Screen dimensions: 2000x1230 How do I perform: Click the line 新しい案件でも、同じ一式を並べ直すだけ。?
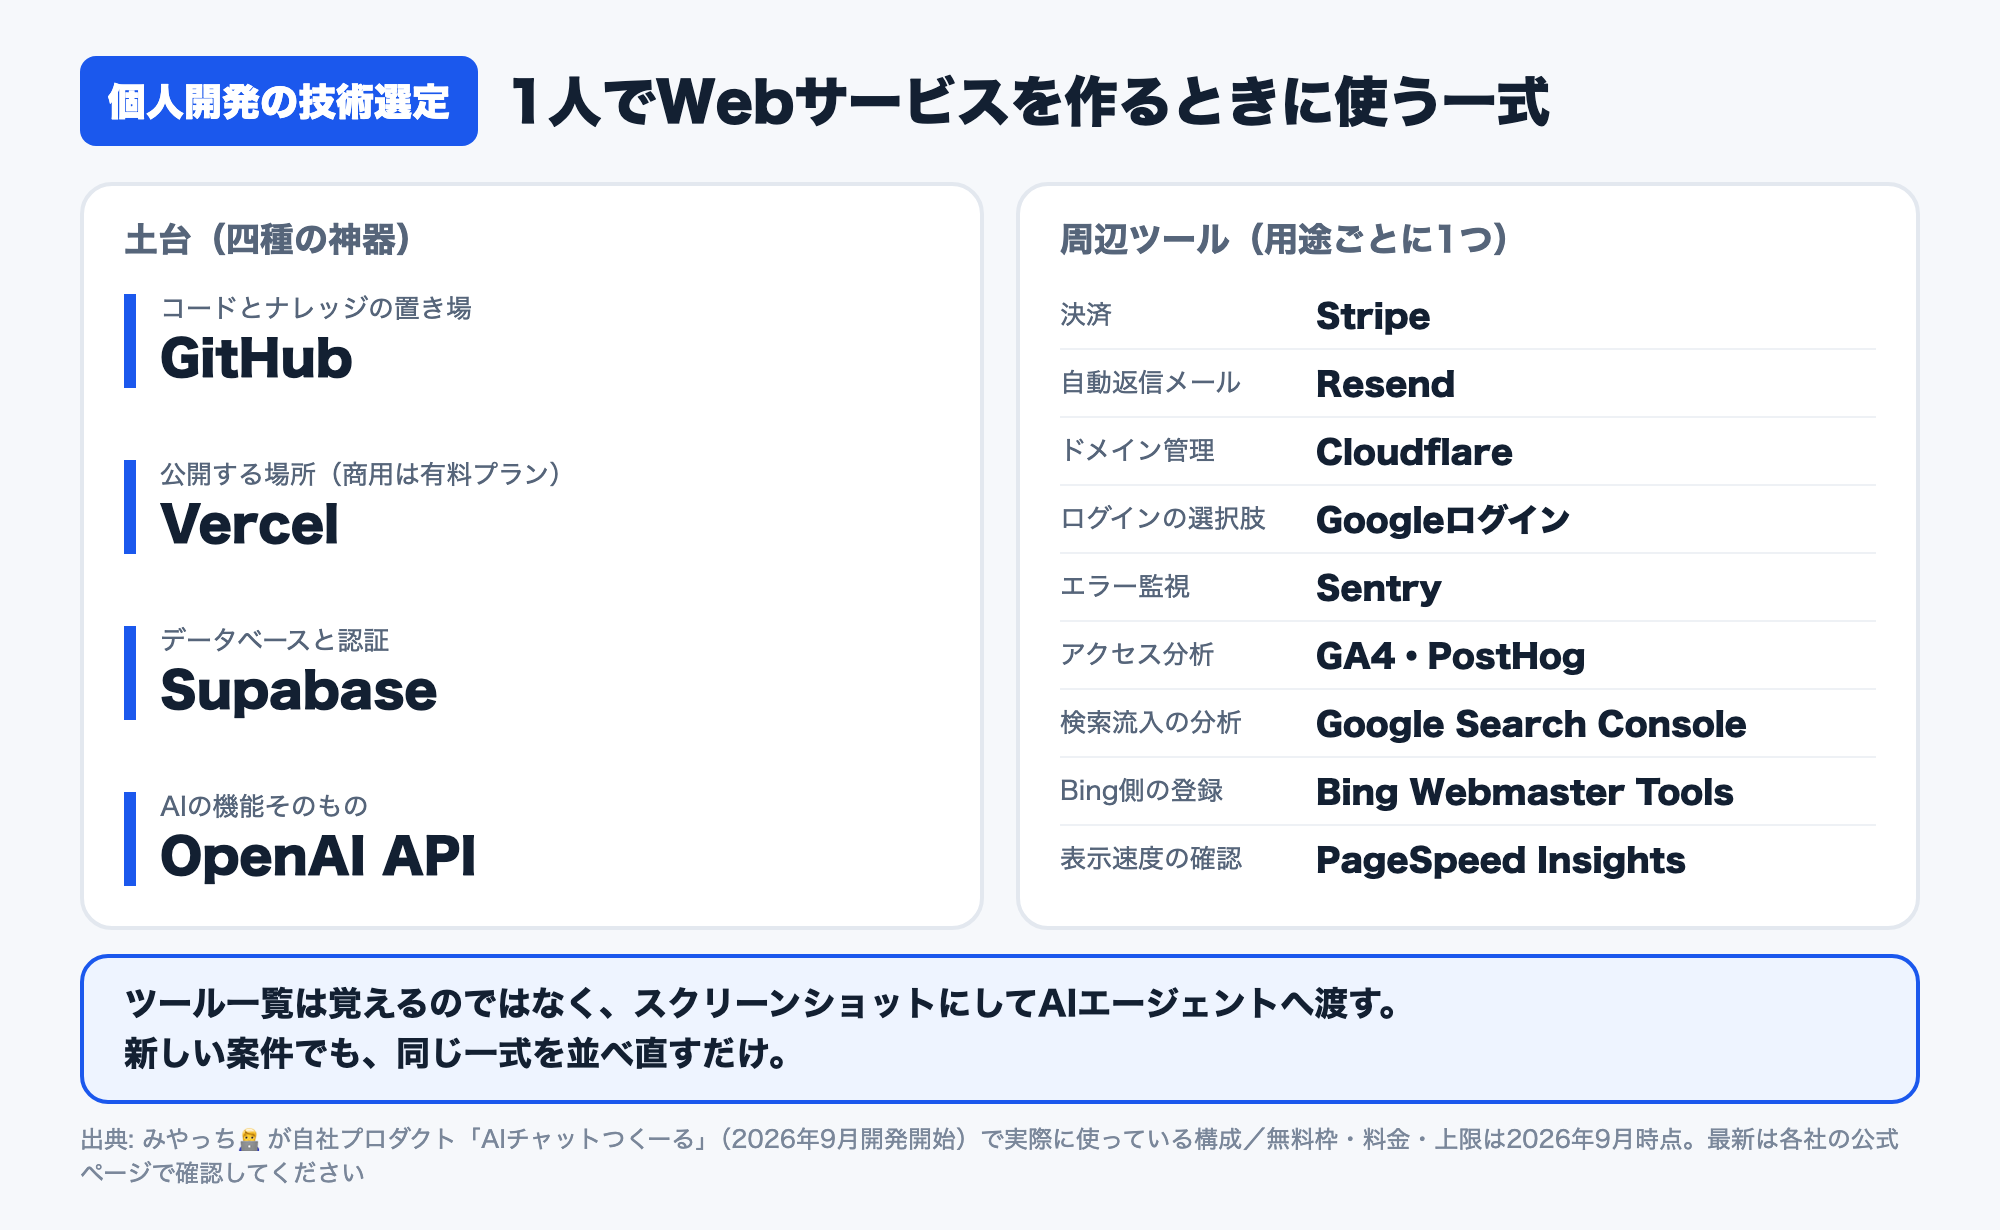point(458,1053)
